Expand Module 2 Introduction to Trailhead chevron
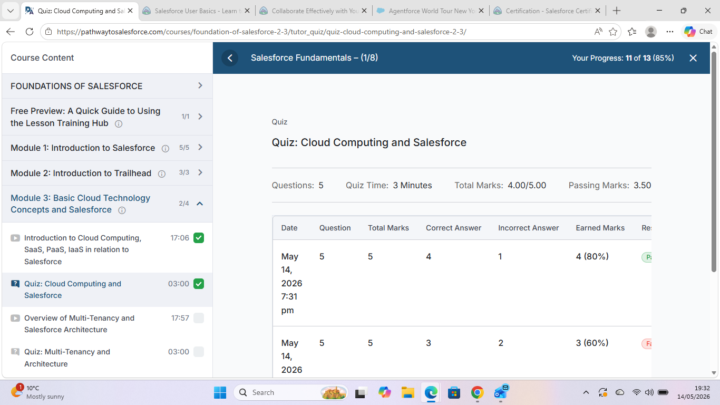Screen dimensions: 720x405 click(200, 173)
